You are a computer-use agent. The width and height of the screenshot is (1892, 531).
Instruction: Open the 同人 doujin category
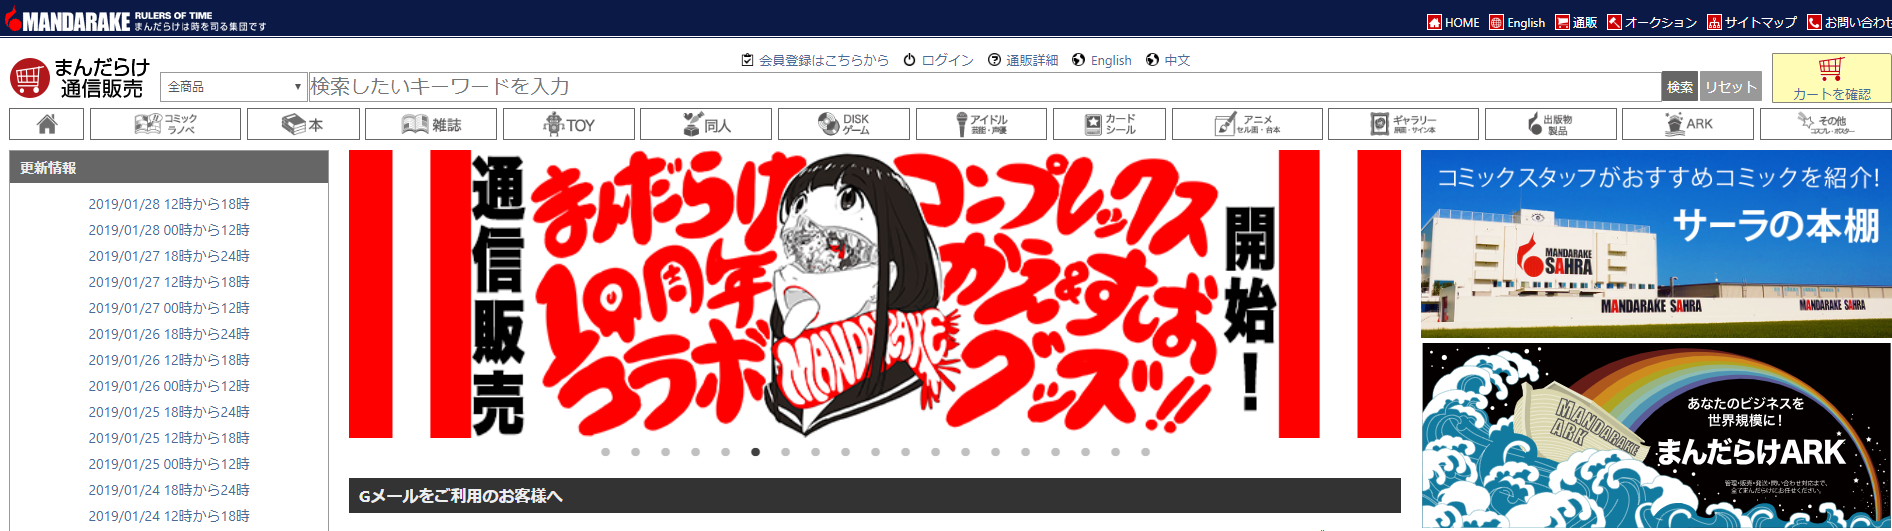click(705, 124)
